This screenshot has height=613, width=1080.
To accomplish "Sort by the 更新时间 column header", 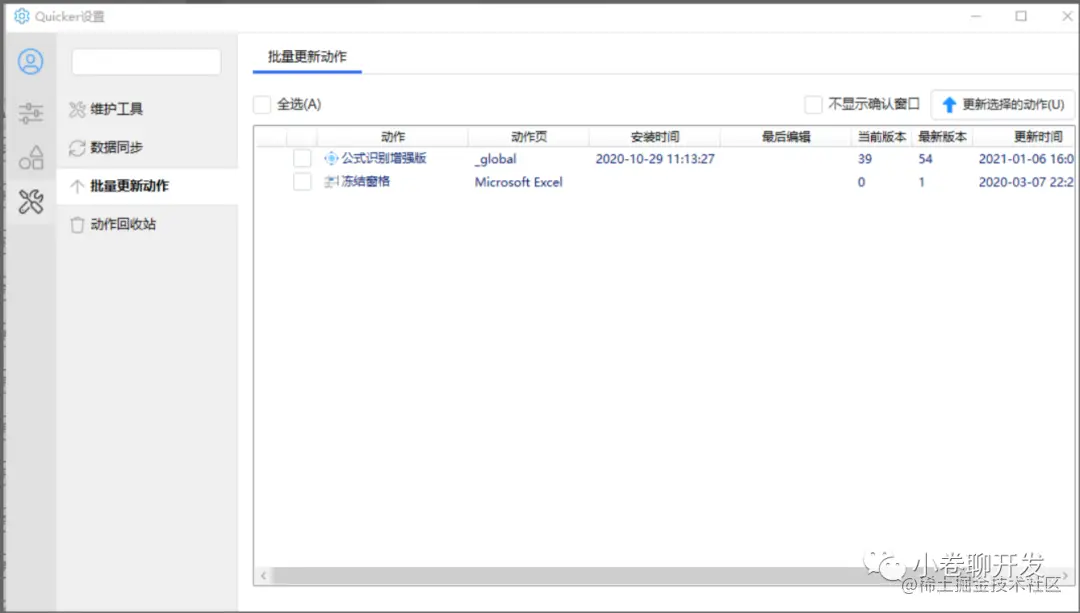I will click(x=1024, y=136).
